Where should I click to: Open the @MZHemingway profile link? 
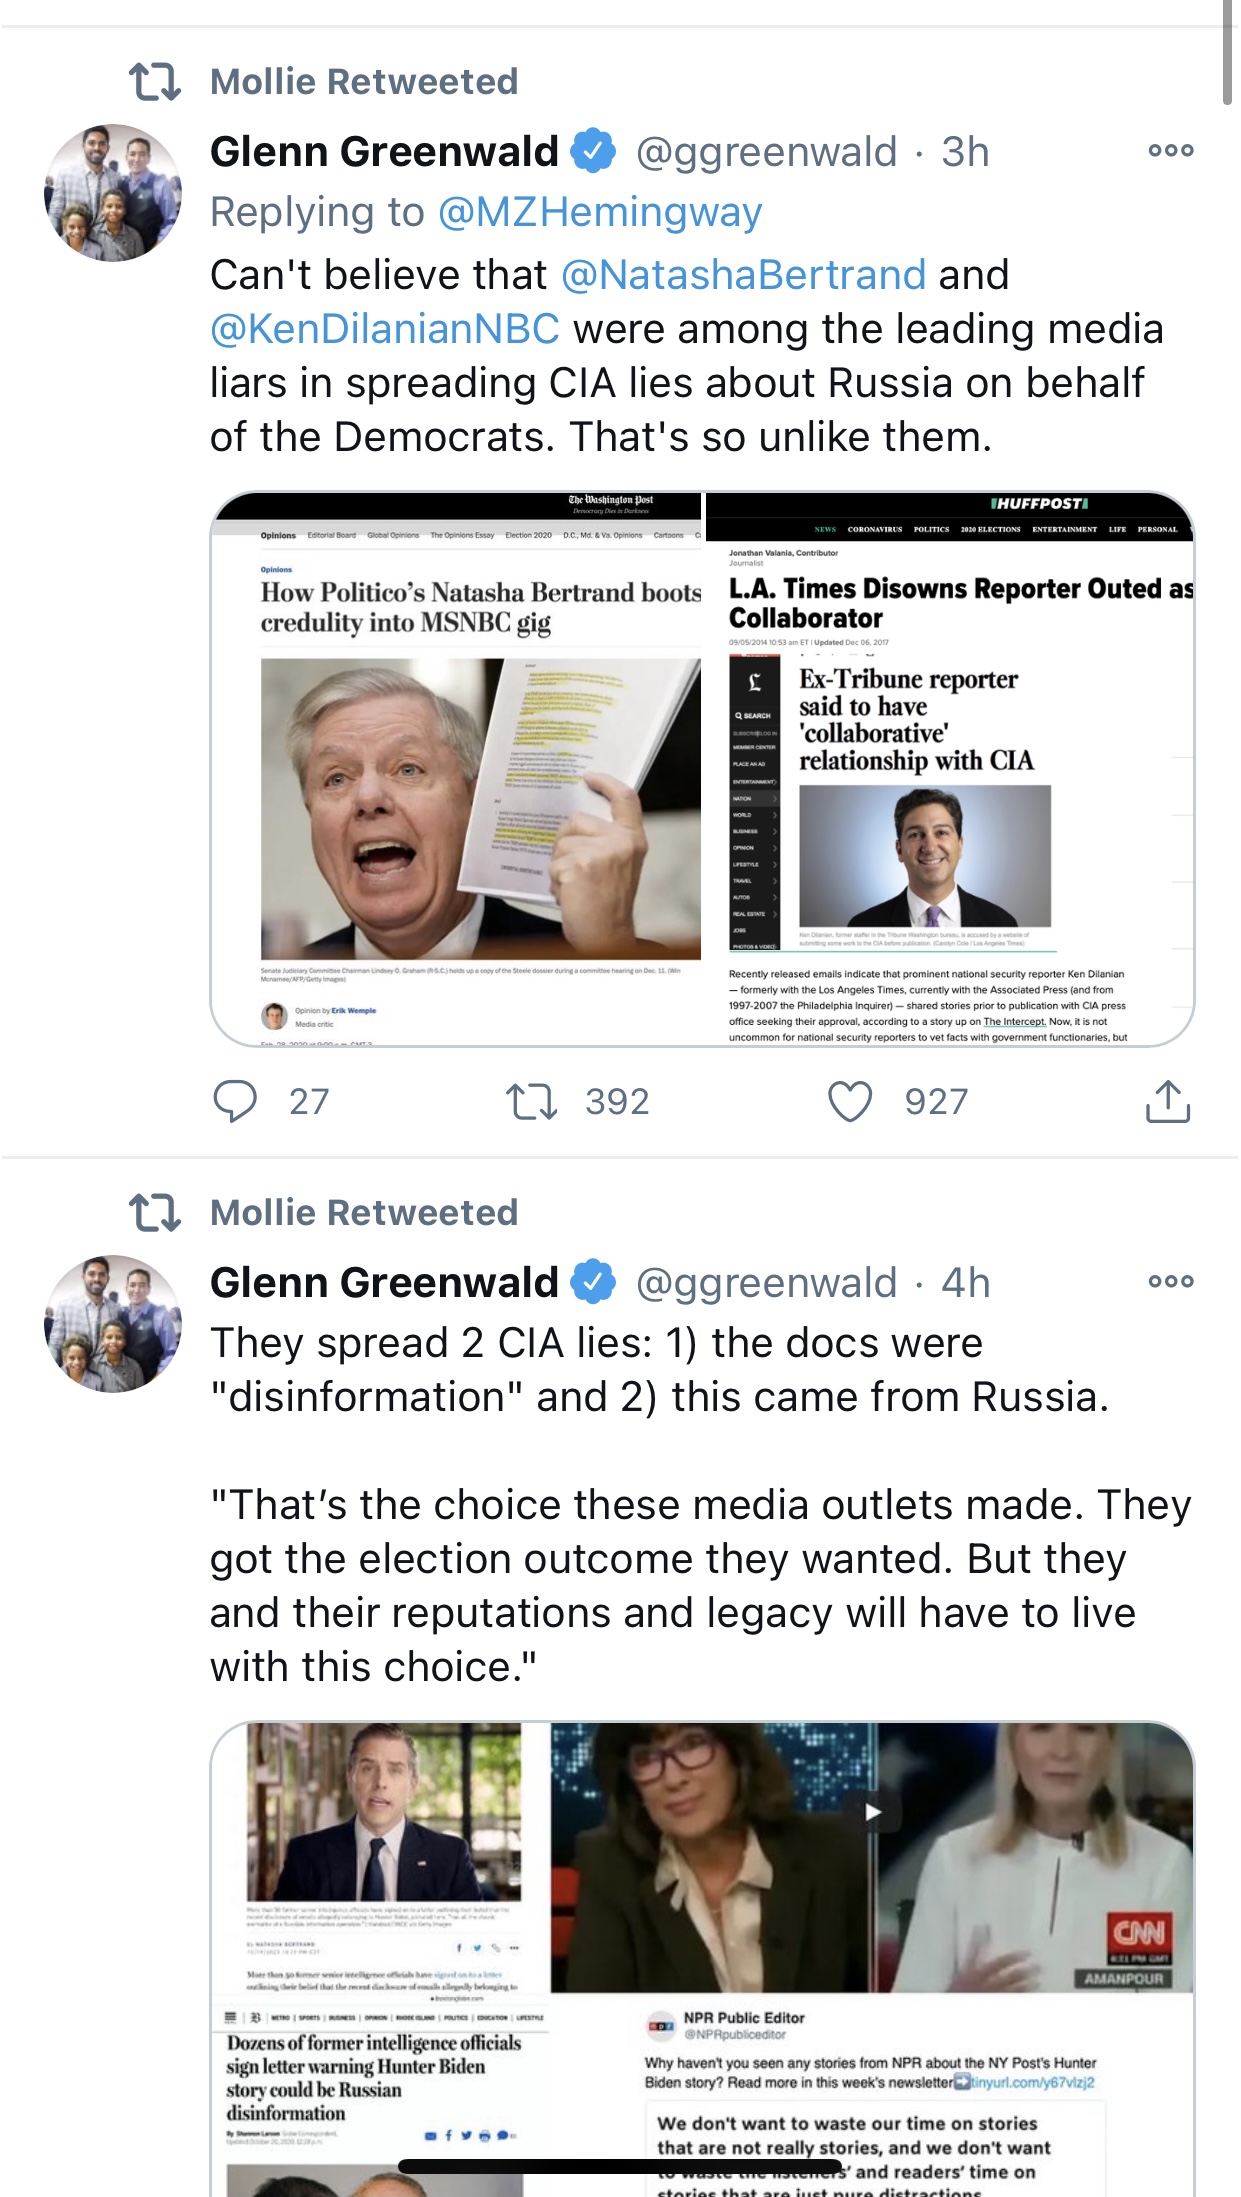coord(600,212)
